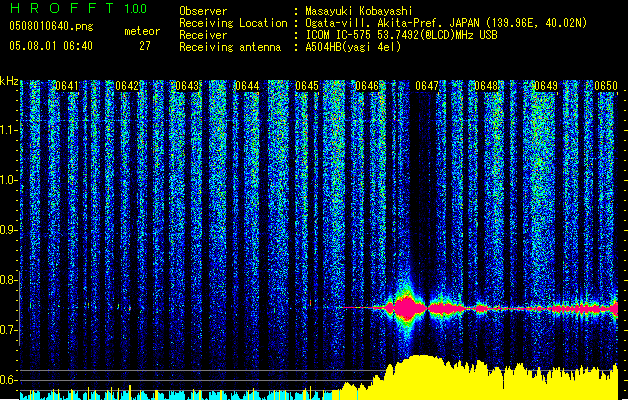Click the kHz axis unit label
The image size is (629, 400).
click(9, 81)
